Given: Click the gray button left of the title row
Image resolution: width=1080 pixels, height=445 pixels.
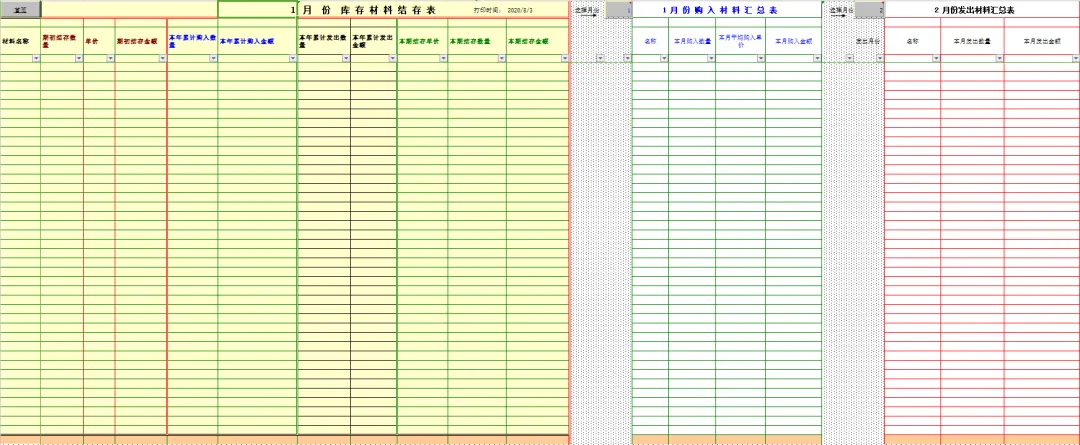Looking at the screenshot, I should pos(21,10).
